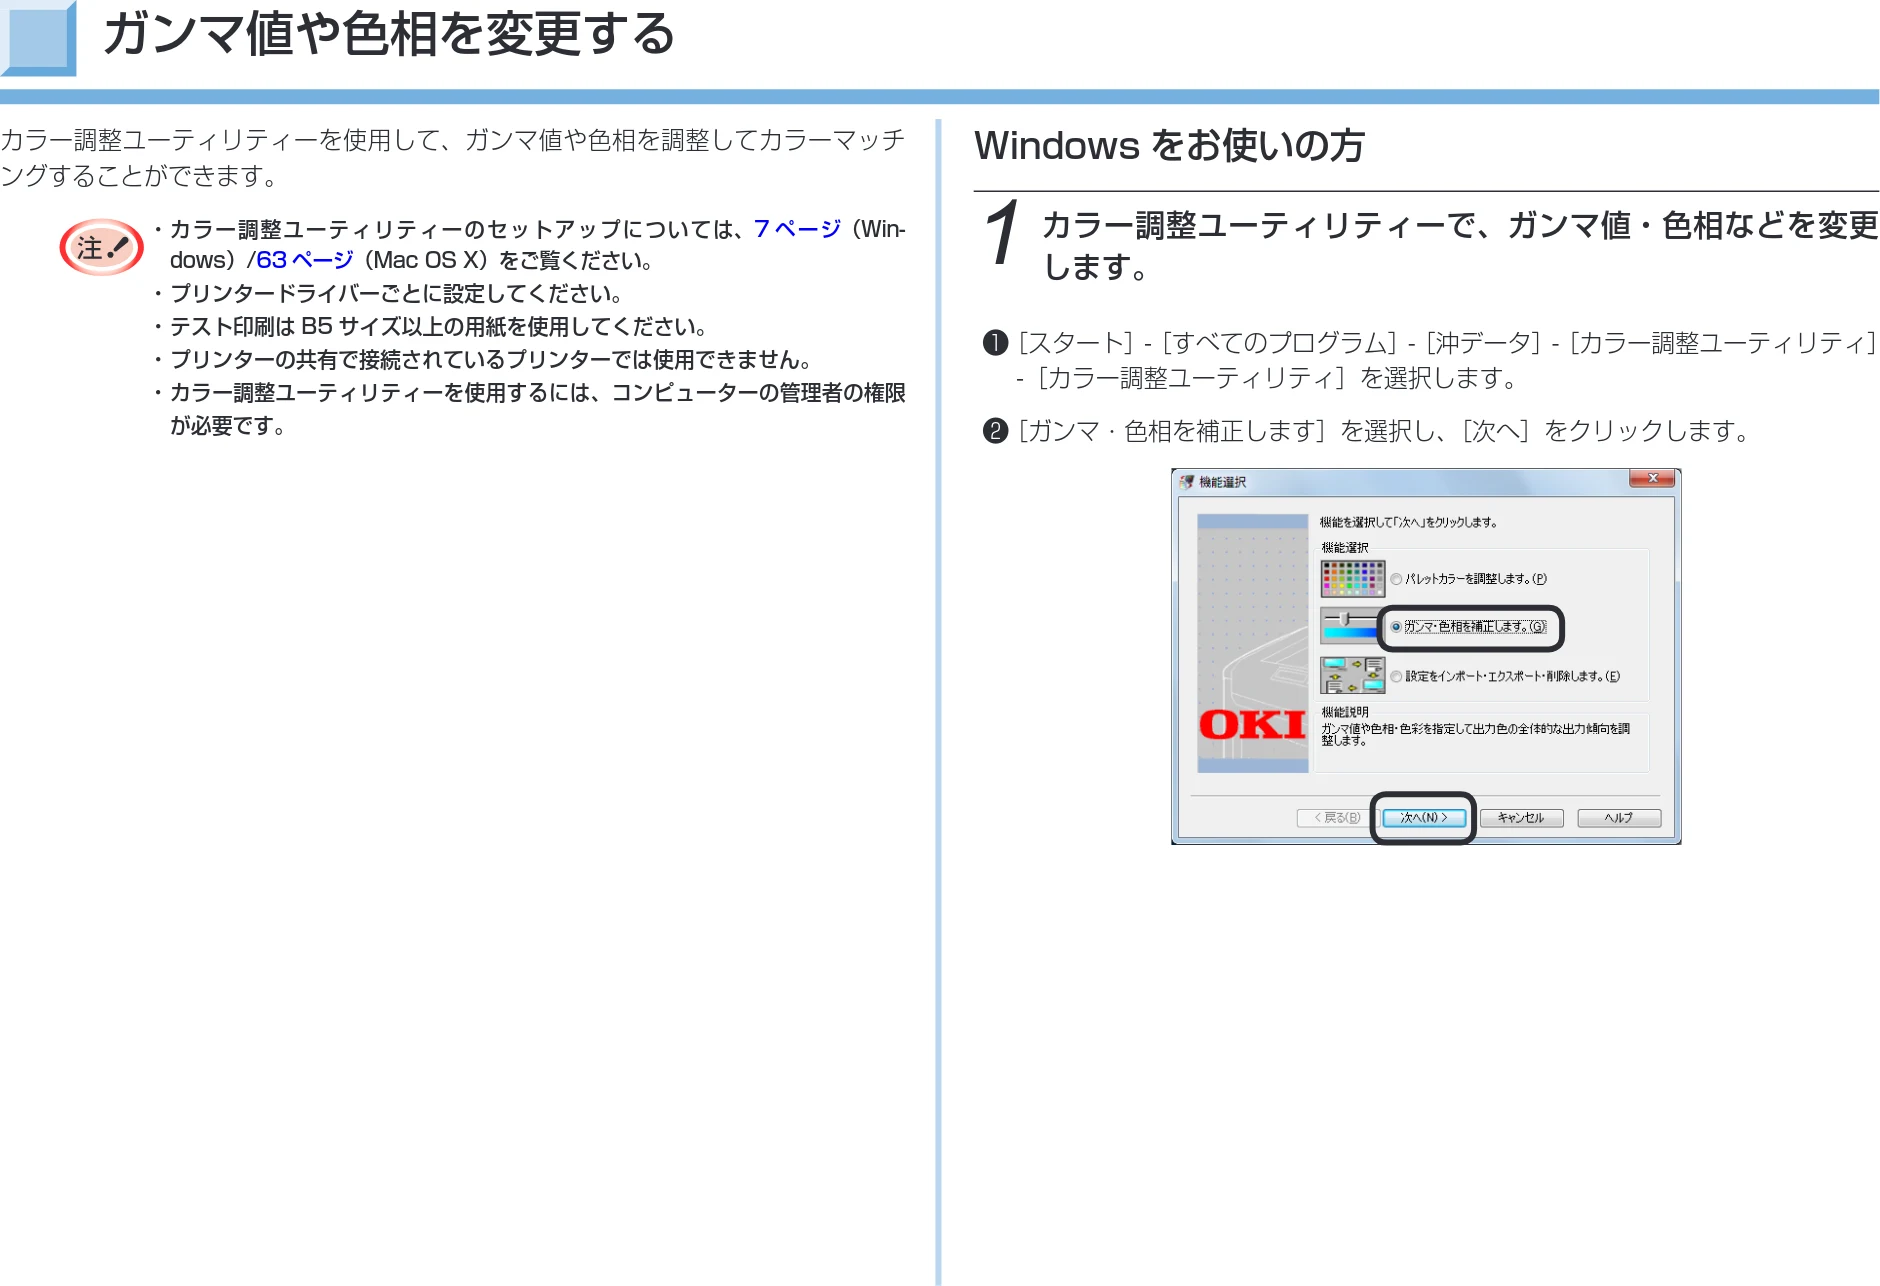
Task: Click the Windows をお使いの方 heading
Action: click(1169, 146)
